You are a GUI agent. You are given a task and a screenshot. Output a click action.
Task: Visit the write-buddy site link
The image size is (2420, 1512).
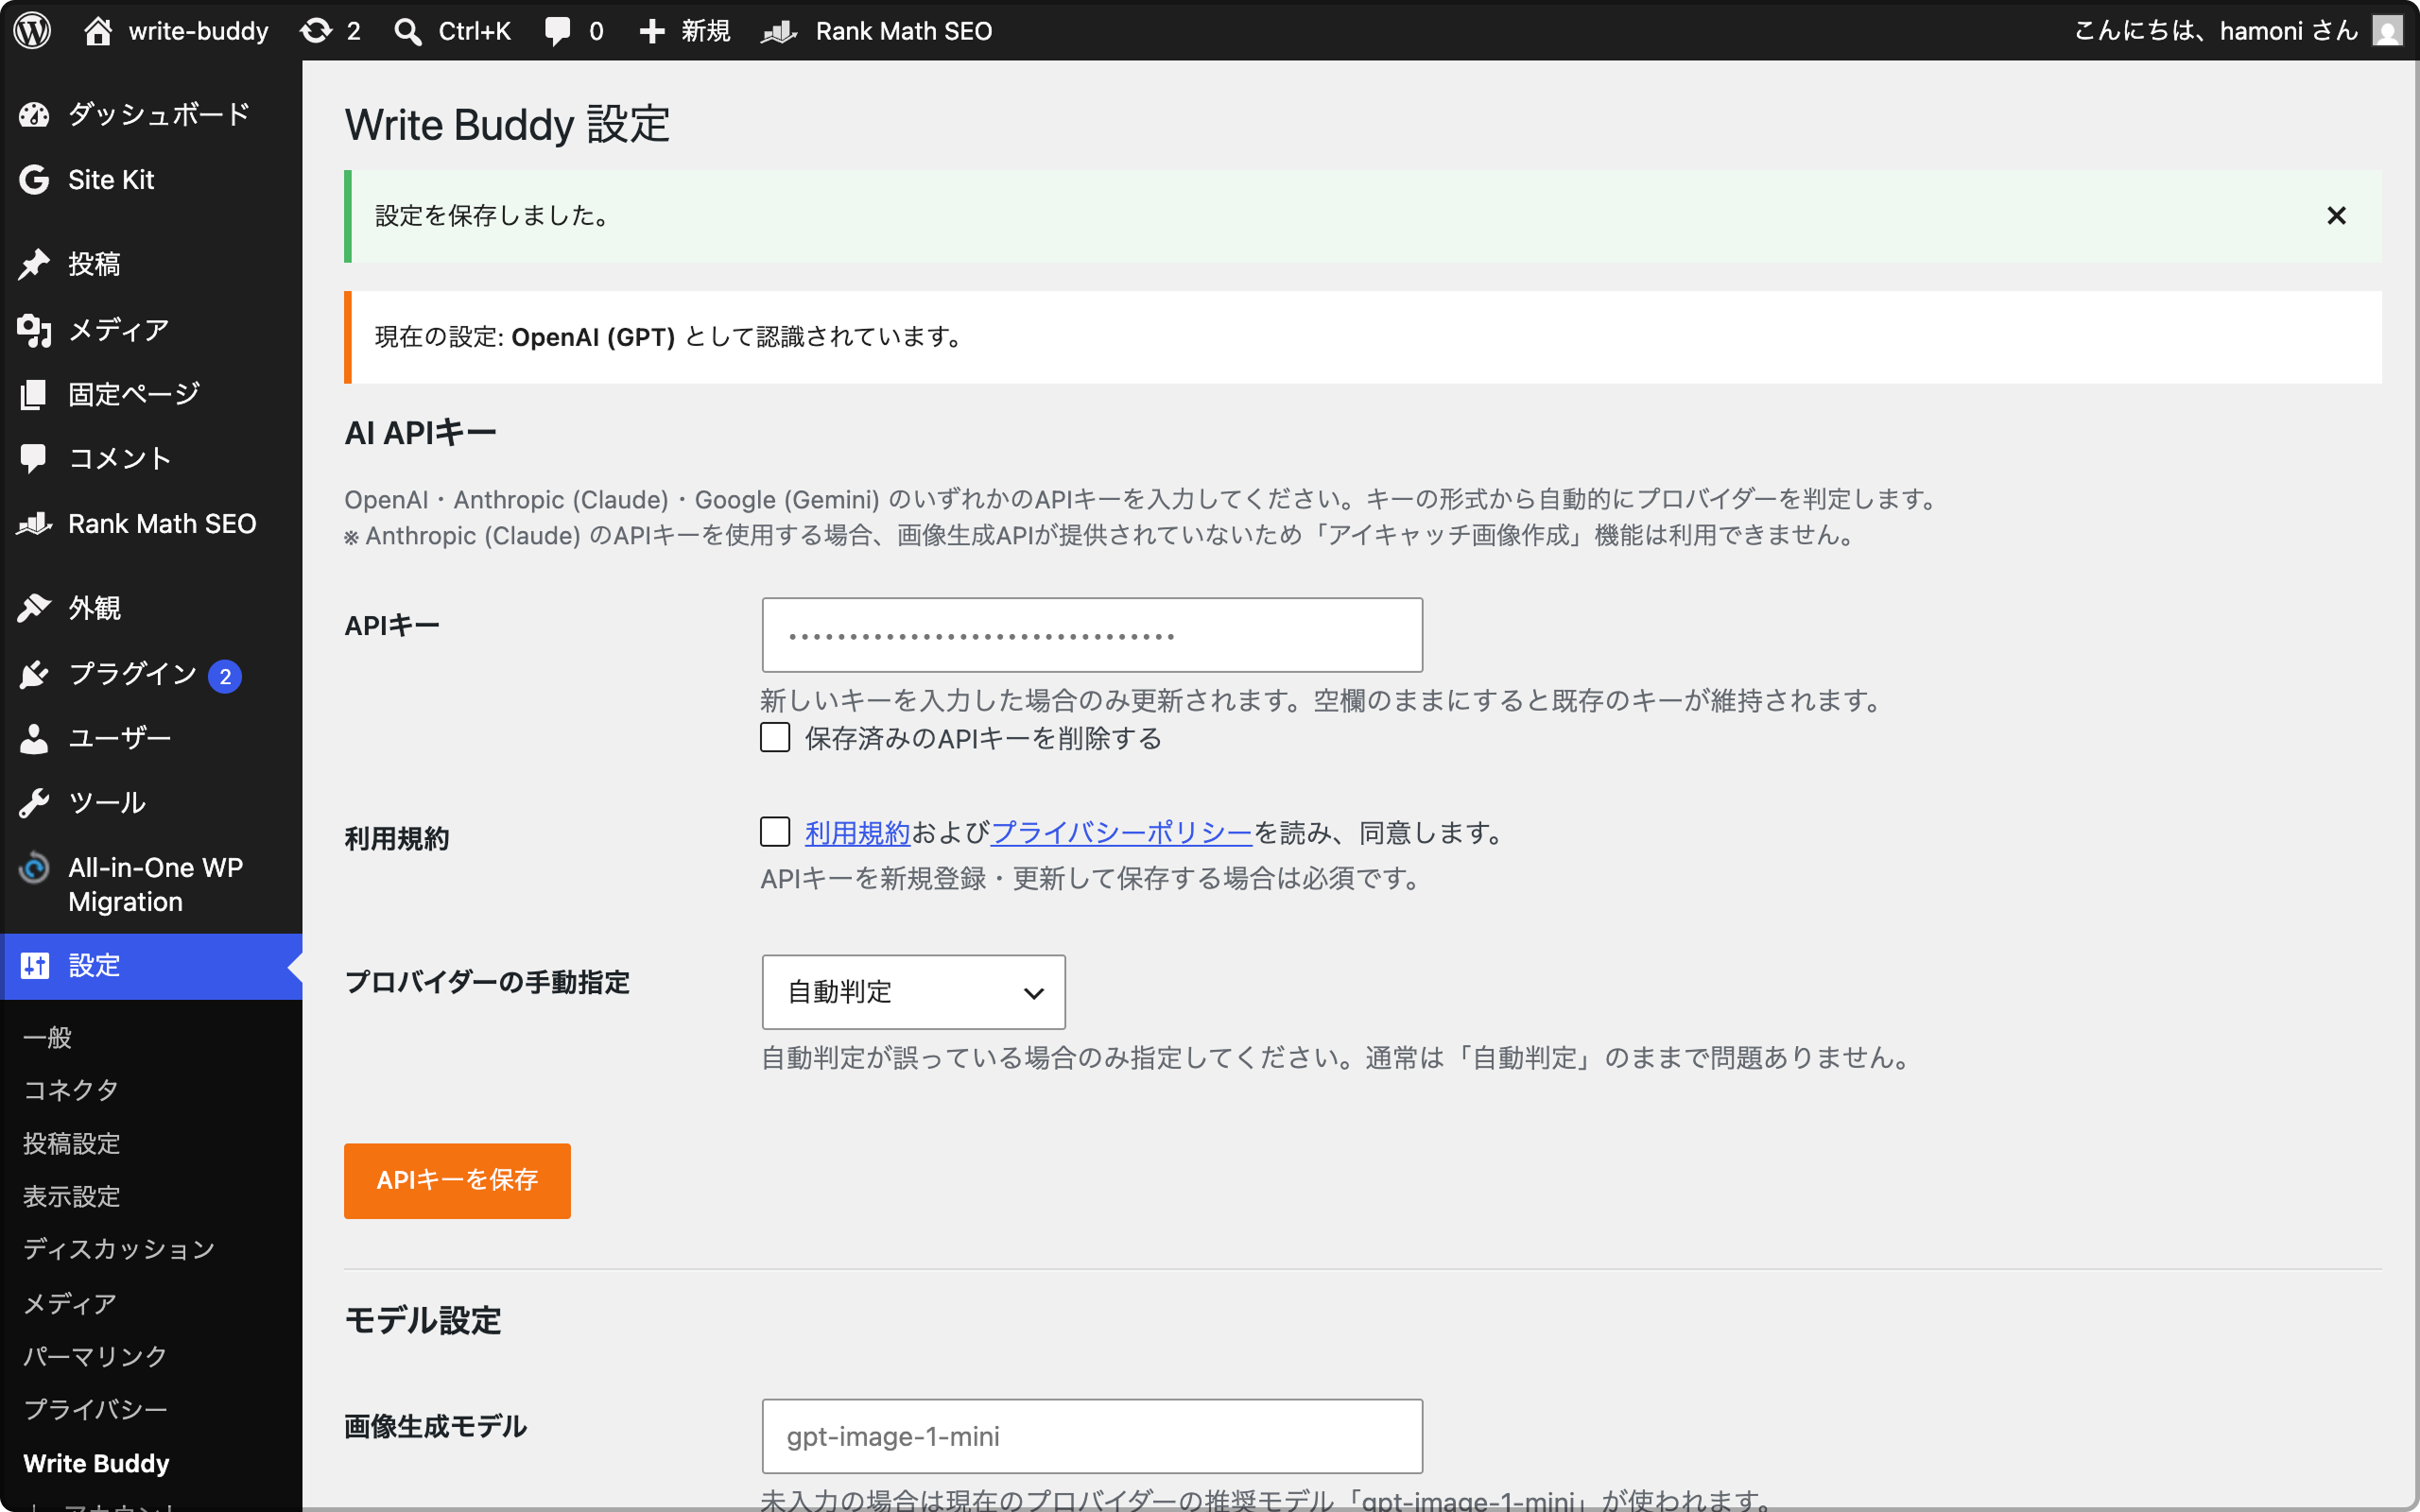tap(198, 31)
